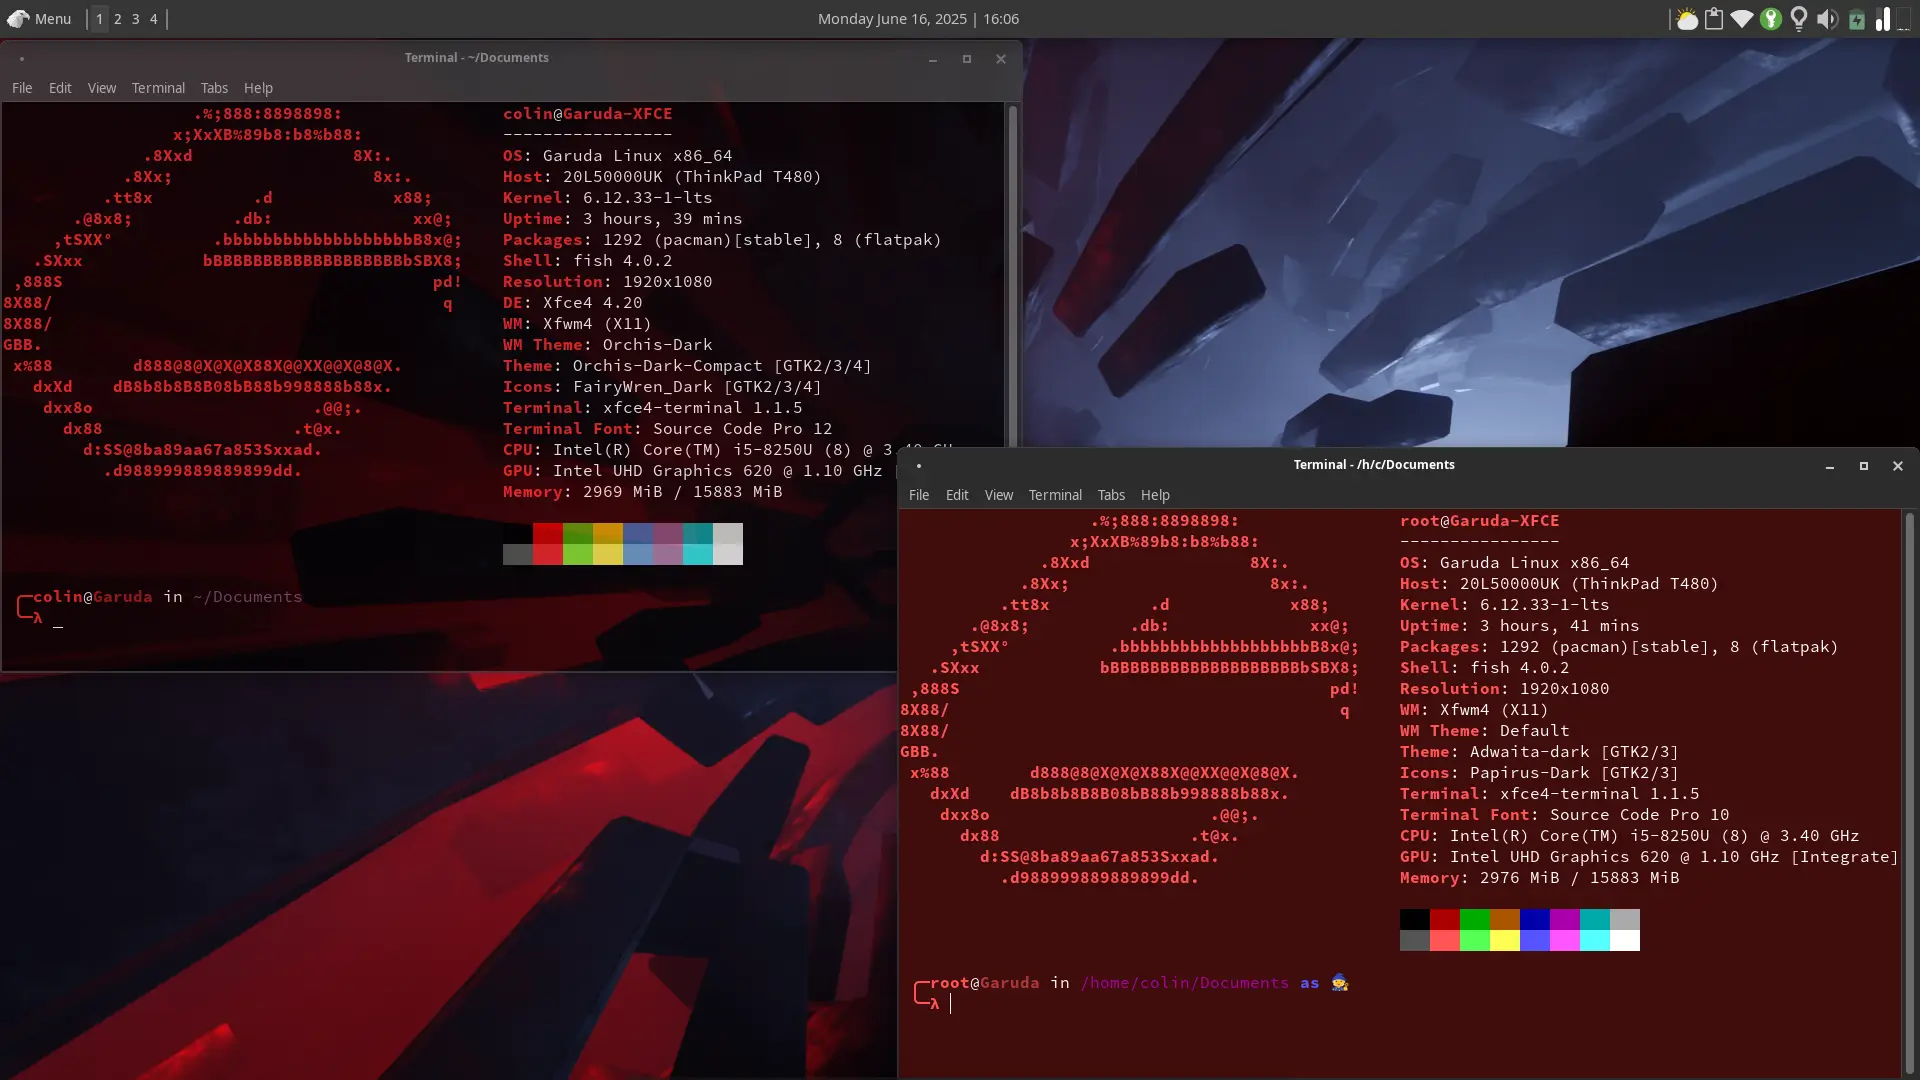Open Help menu in /h/c/Documents terminal
The width and height of the screenshot is (1920, 1080).
coord(1155,495)
